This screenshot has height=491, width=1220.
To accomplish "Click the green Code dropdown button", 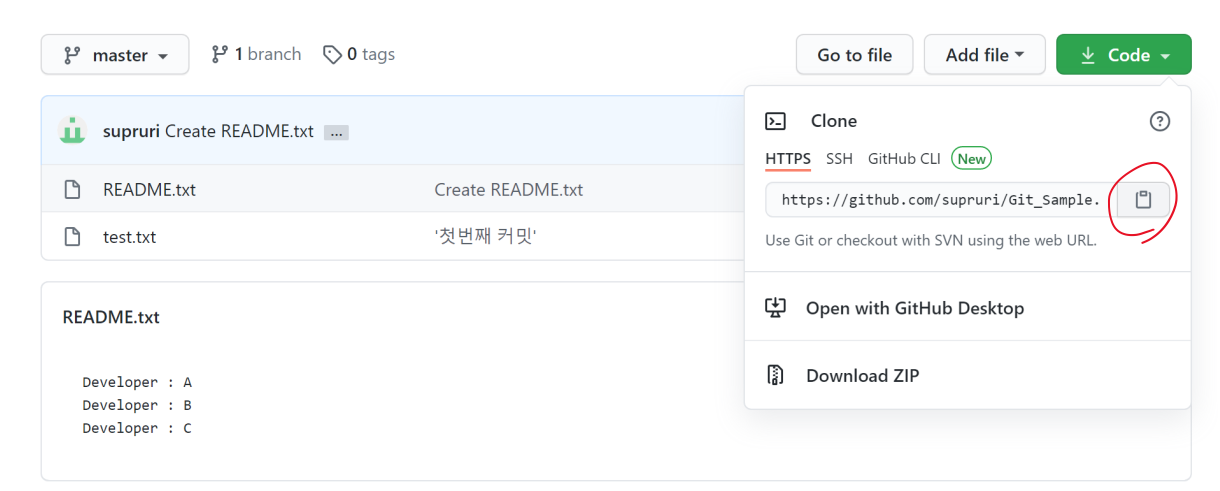I will click(x=1124, y=55).
